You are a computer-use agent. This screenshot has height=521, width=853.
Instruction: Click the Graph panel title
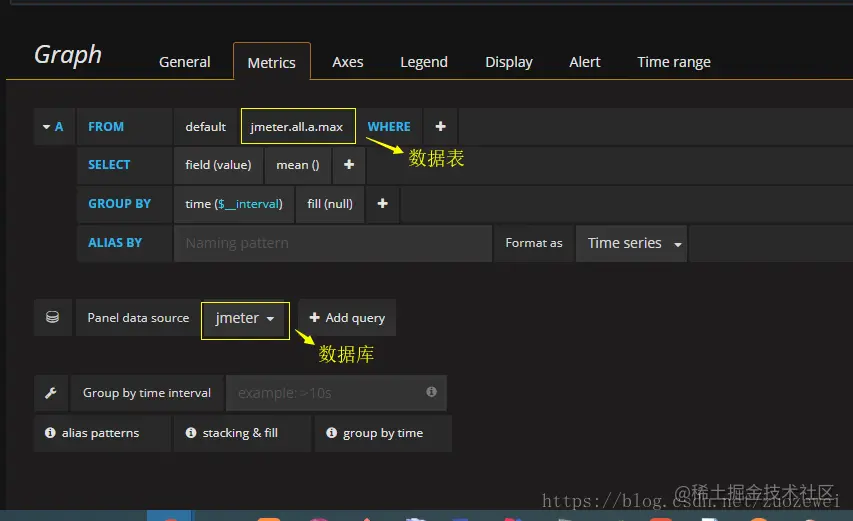pos(68,55)
